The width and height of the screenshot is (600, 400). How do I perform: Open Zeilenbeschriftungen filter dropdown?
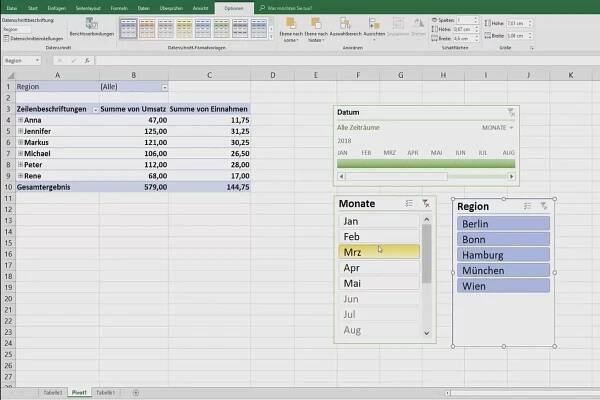point(96,110)
